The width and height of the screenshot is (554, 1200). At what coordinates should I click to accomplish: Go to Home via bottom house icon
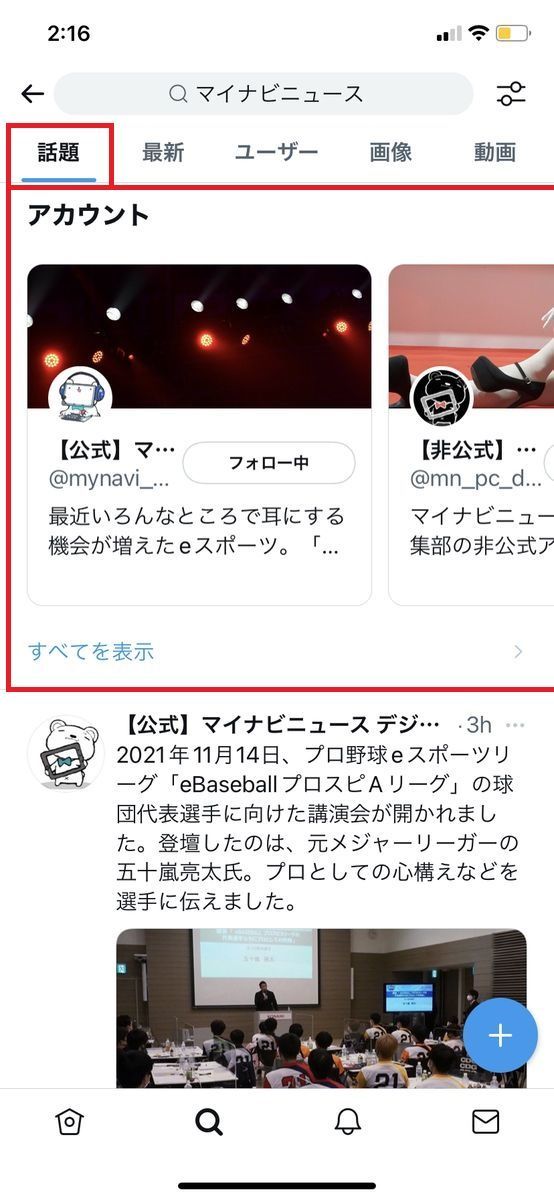click(69, 1122)
